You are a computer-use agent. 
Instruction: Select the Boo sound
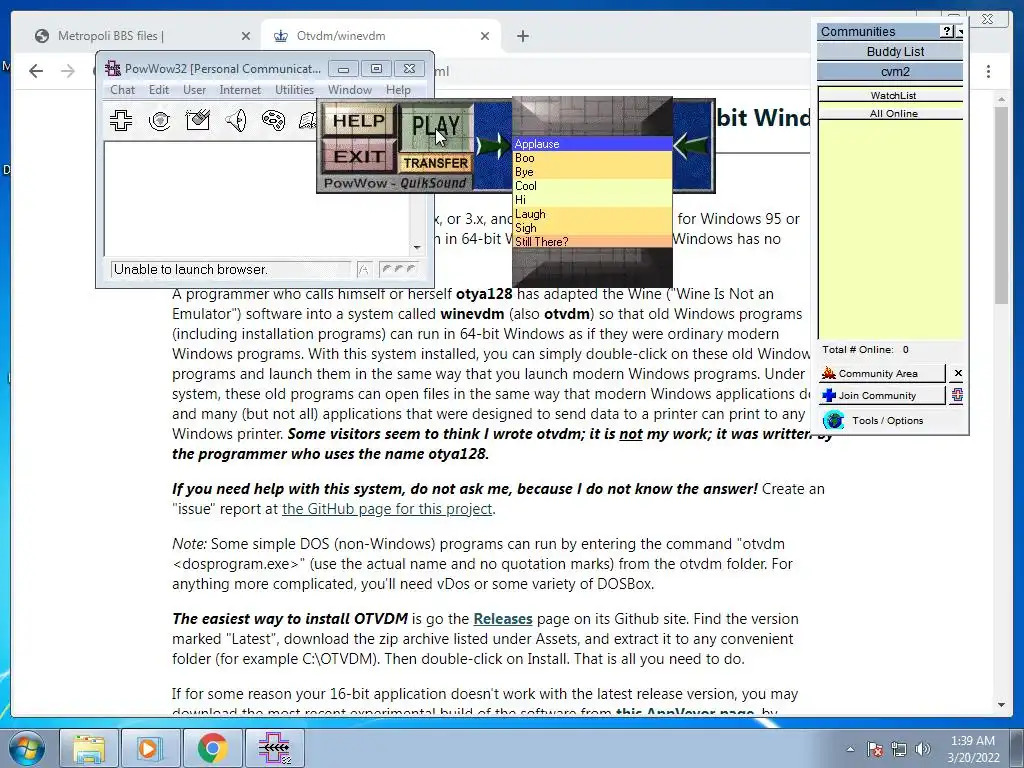coord(592,158)
